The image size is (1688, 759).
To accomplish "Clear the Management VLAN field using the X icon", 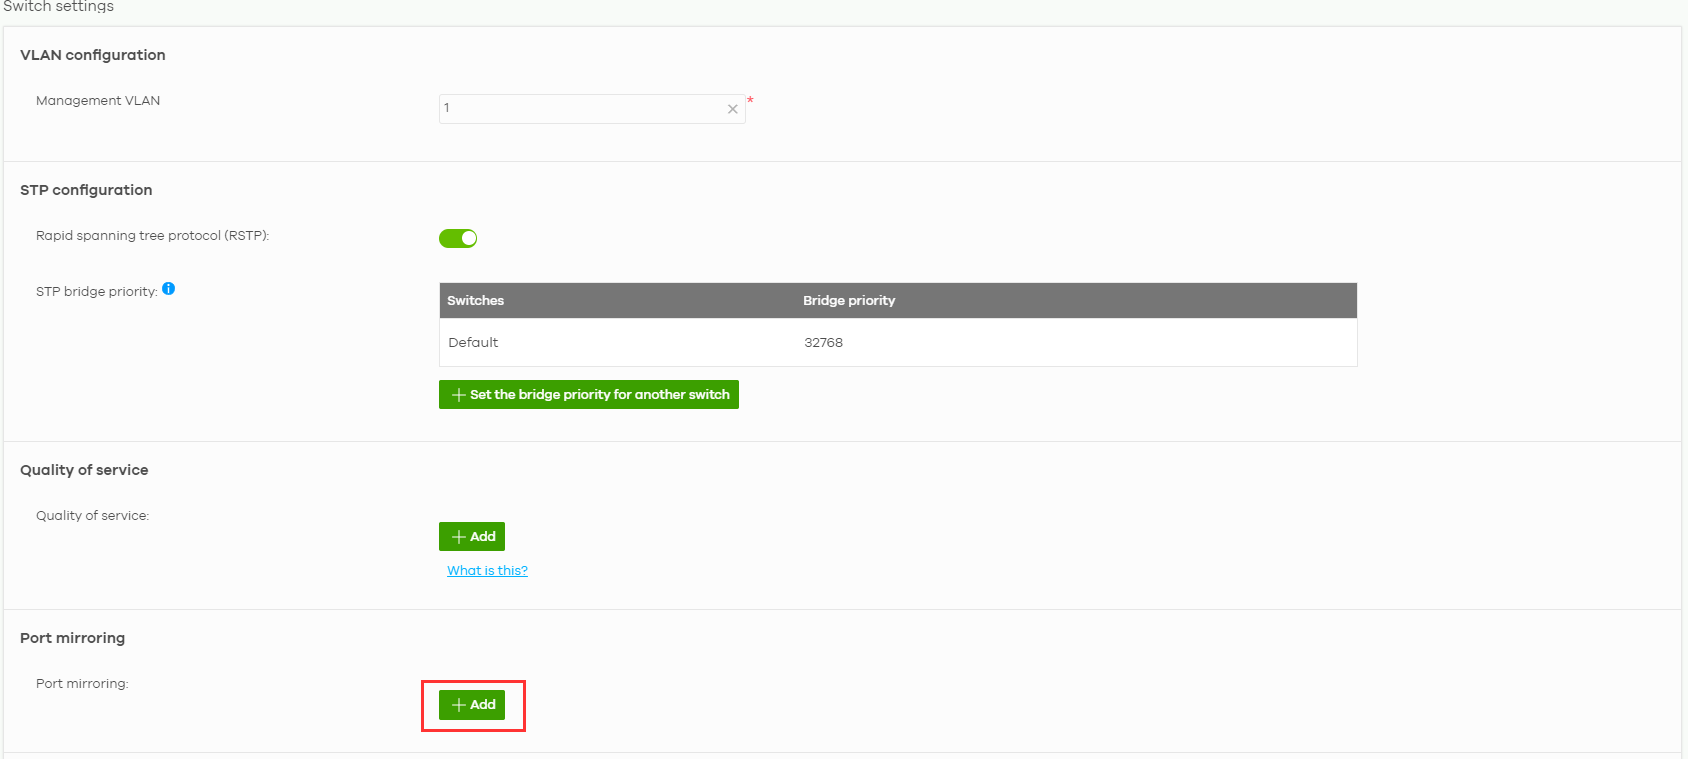I will 732,109.
